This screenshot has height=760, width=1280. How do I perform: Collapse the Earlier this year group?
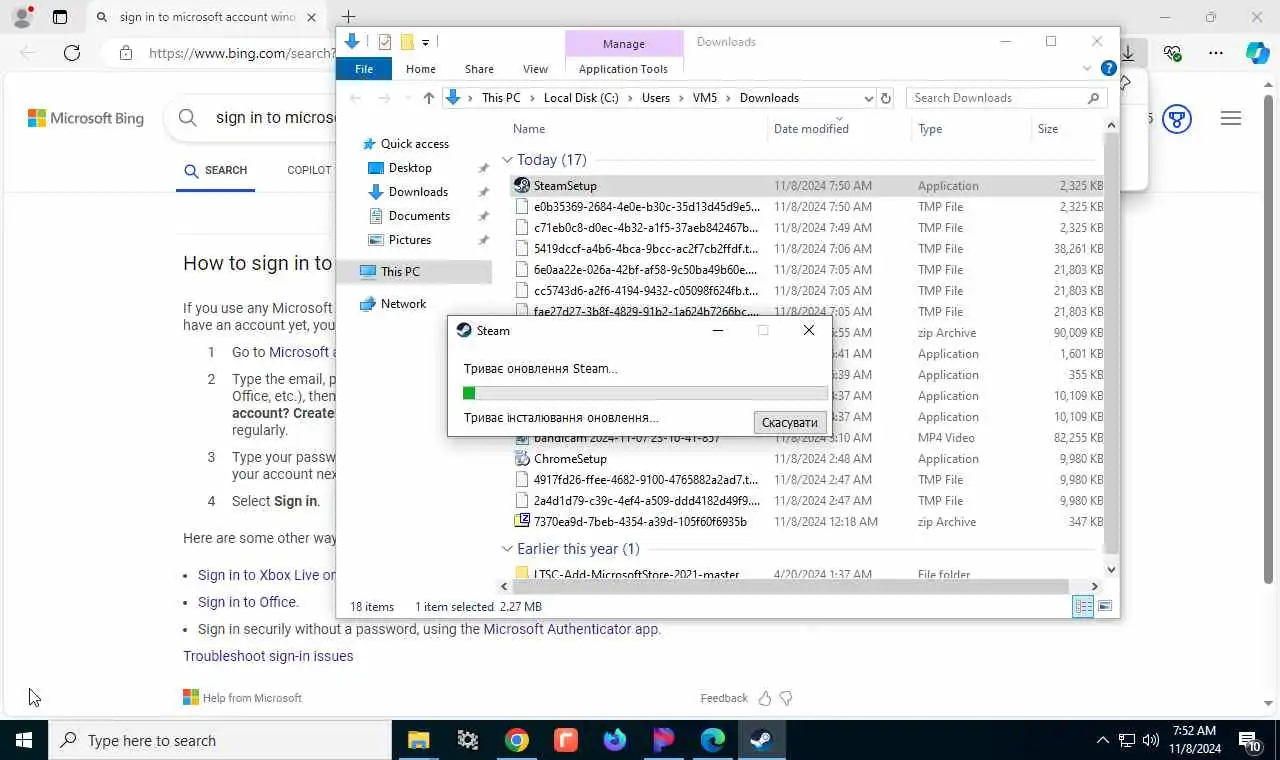pos(507,549)
